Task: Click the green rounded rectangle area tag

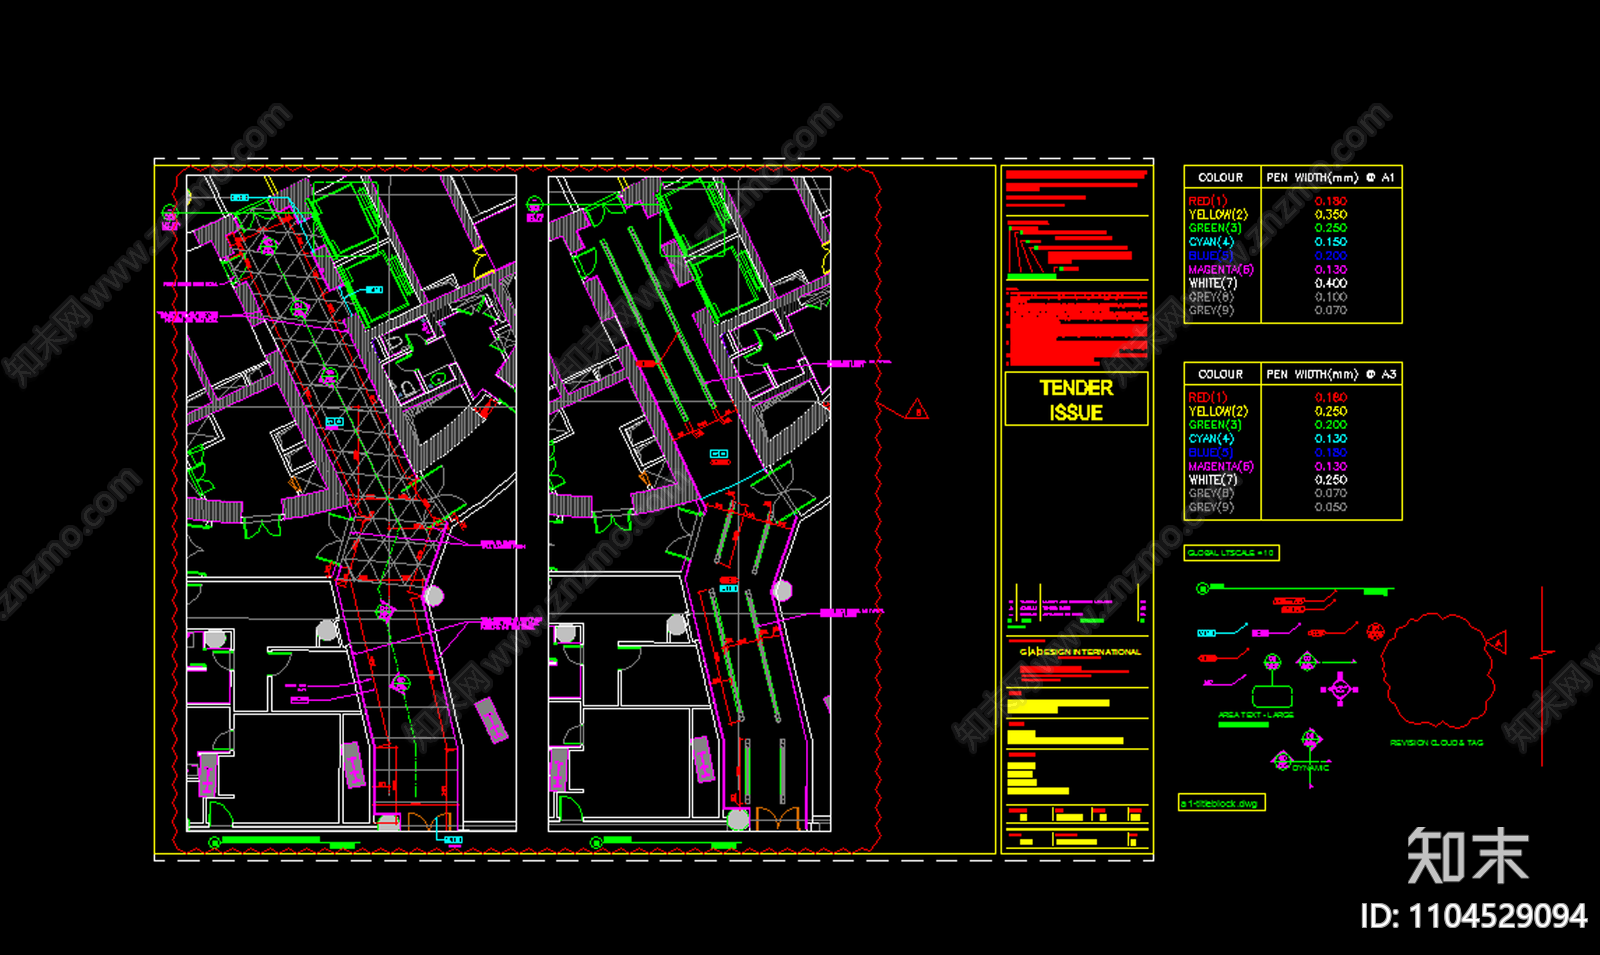Action: 1272,696
